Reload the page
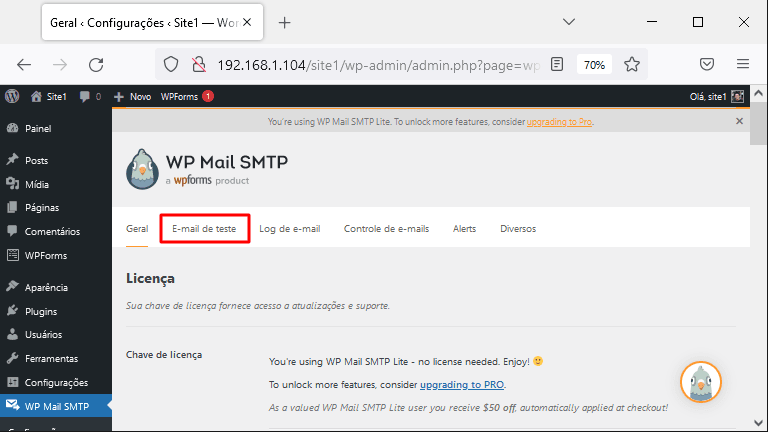The image size is (768, 432). [96, 65]
